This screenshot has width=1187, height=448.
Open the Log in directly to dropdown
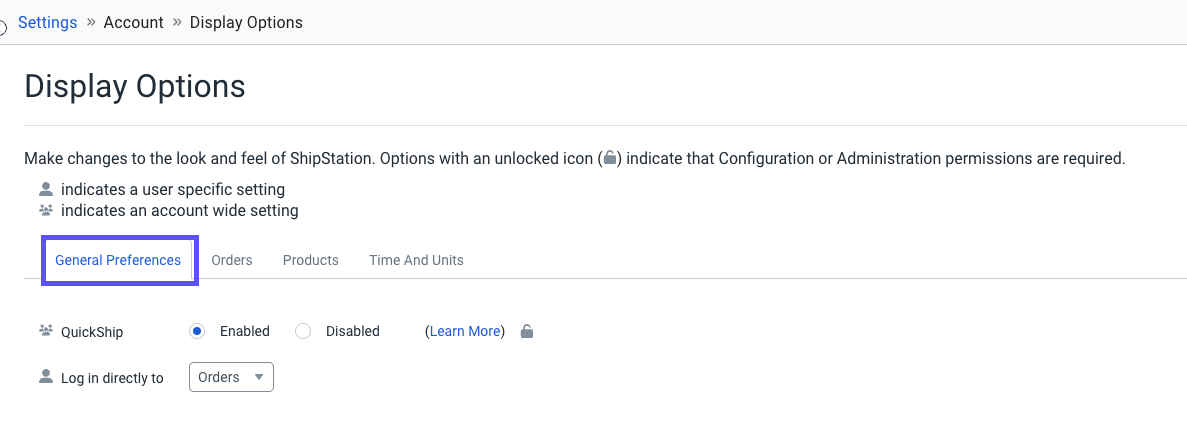pyautogui.click(x=231, y=377)
